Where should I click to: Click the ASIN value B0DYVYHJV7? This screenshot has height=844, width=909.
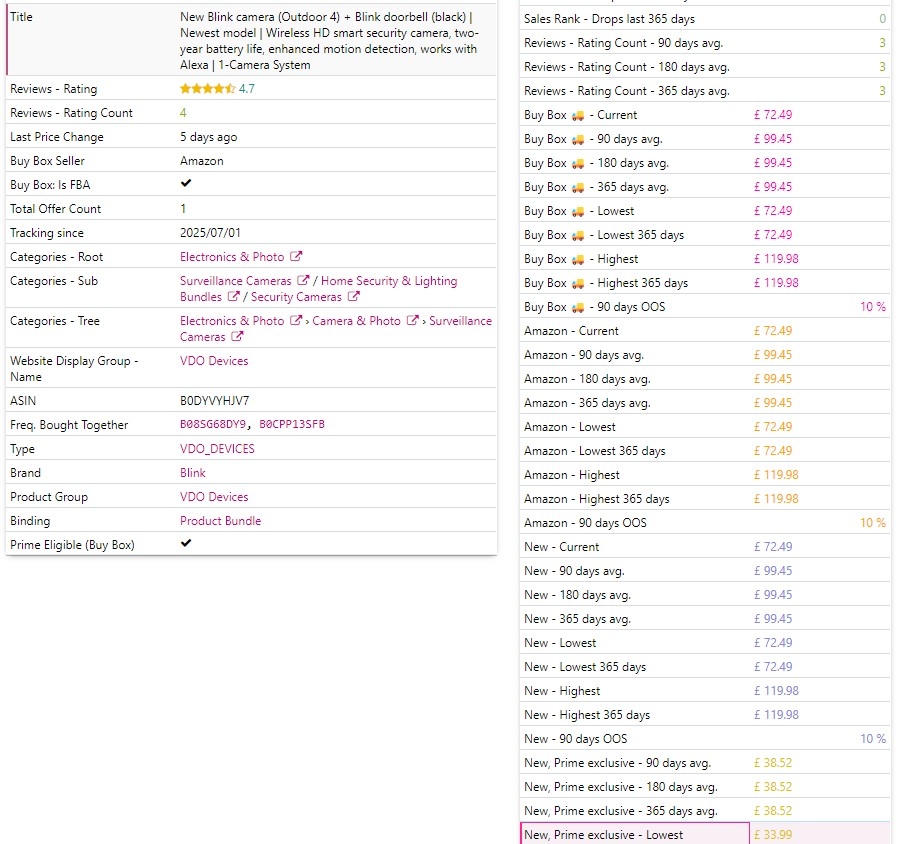click(x=215, y=401)
